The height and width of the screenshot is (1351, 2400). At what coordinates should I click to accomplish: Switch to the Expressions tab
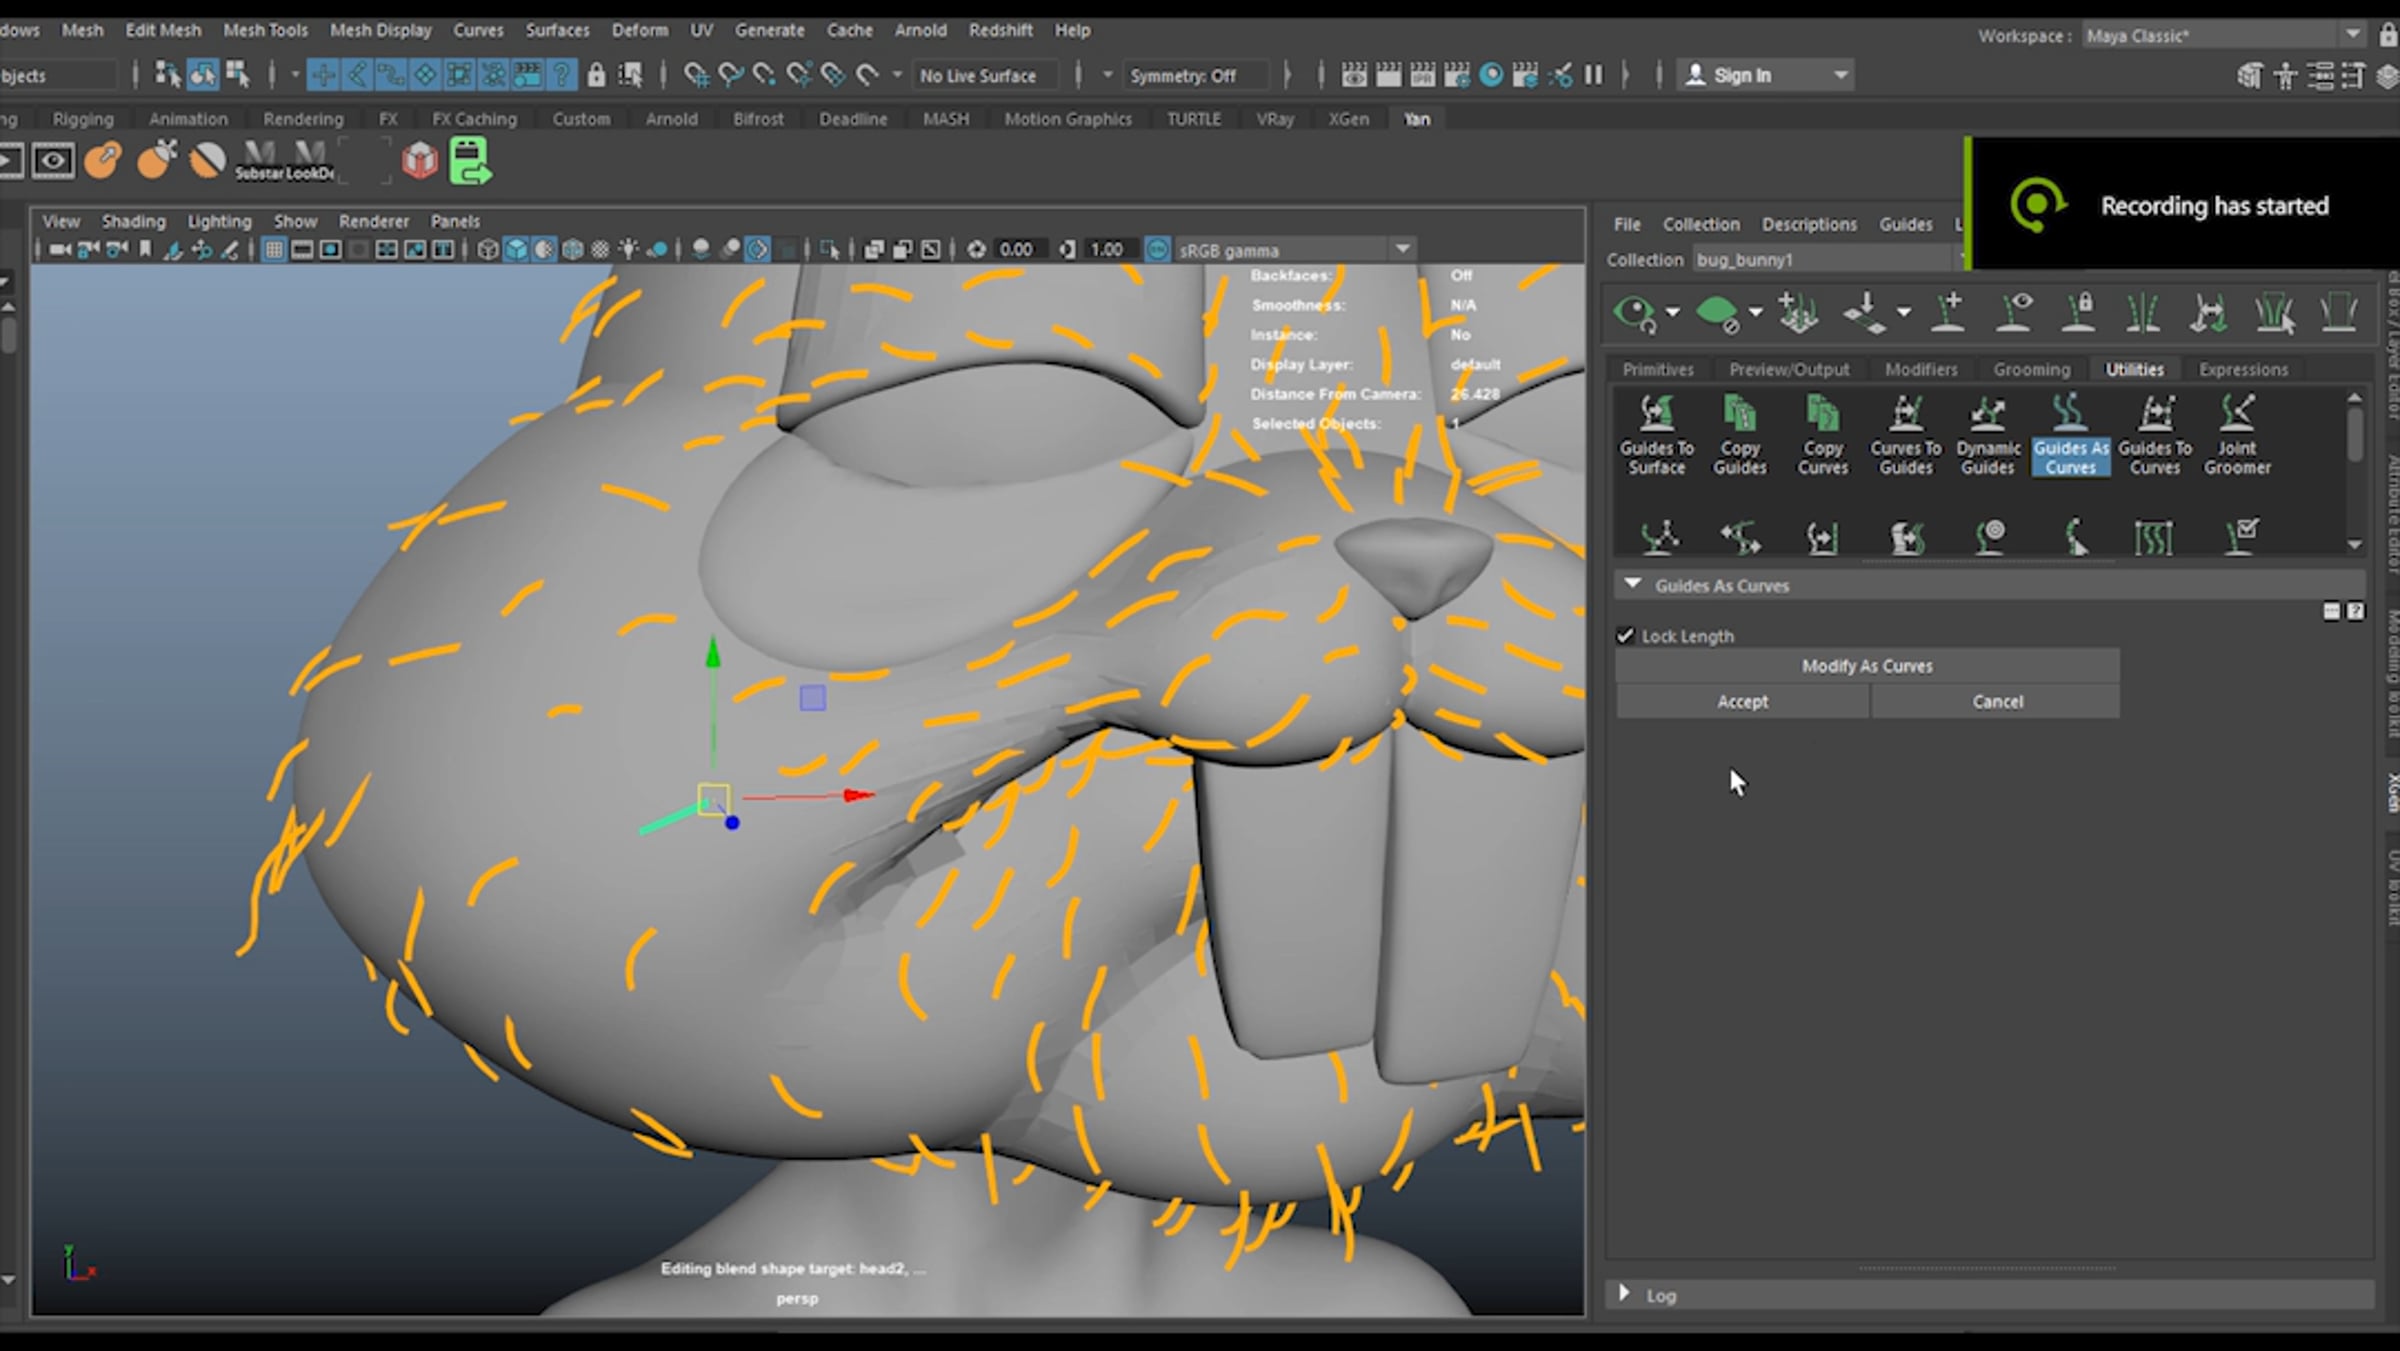click(x=2243, y=369)
